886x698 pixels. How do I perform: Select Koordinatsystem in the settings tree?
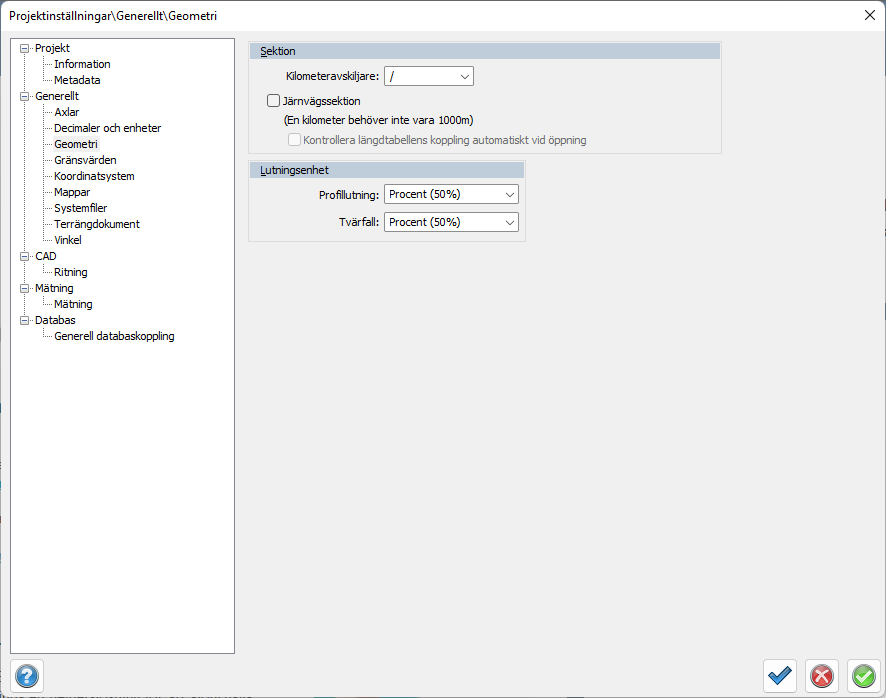coord(94,176)
